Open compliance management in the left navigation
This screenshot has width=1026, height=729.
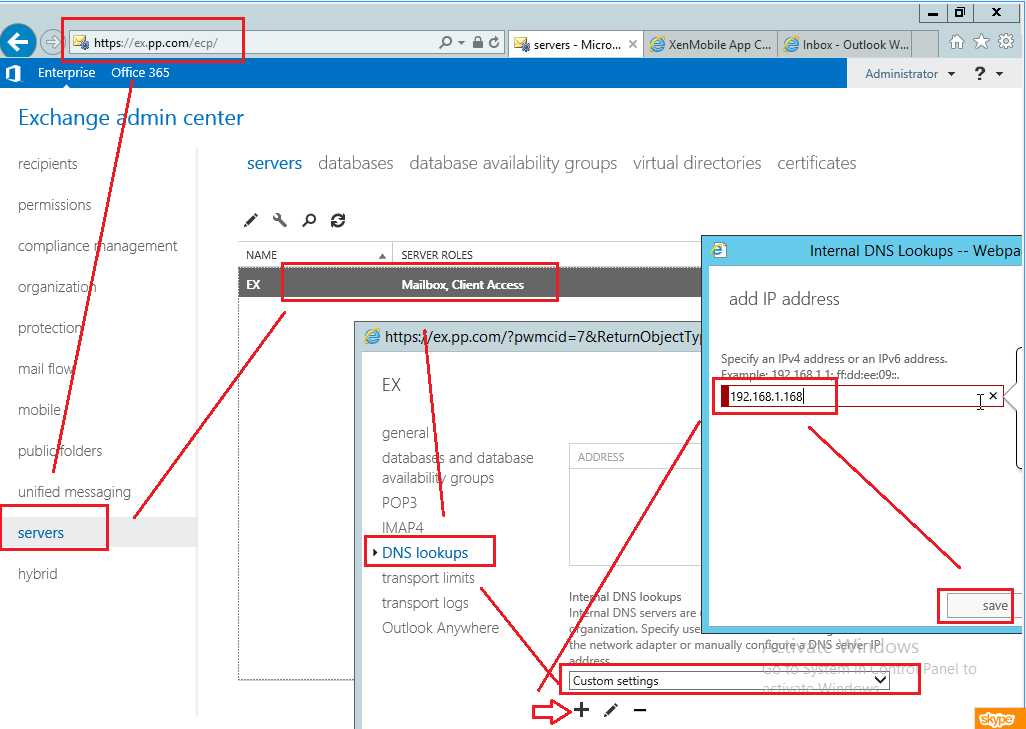97,246
